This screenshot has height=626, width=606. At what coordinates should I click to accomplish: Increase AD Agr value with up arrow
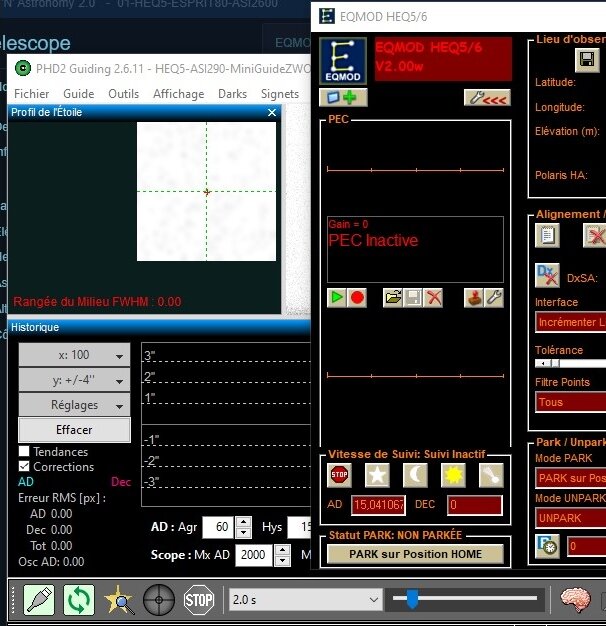[243, 522]
